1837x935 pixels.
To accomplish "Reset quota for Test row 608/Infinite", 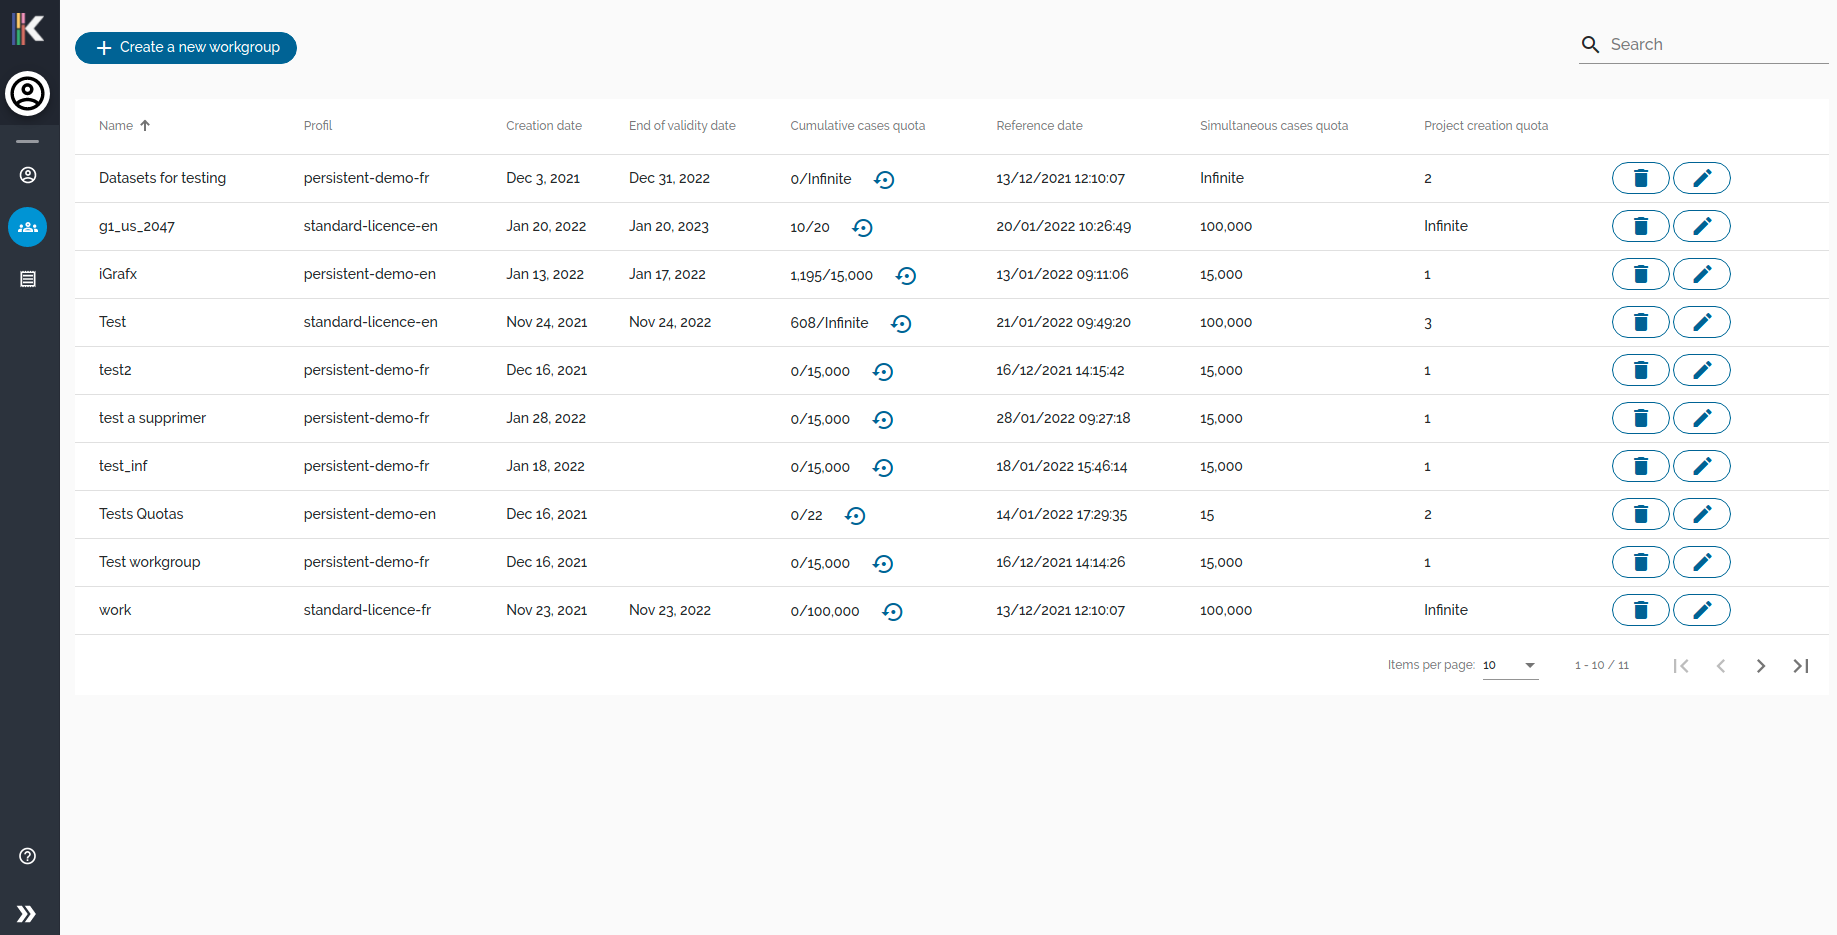I will (x=901, y=324).
